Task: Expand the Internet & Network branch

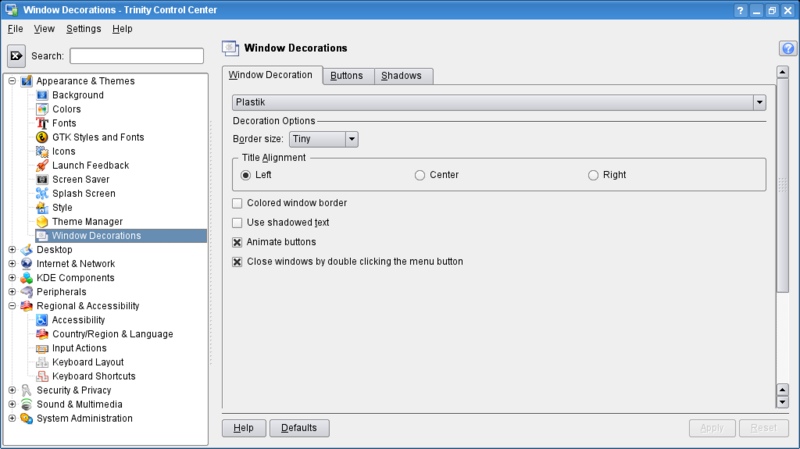Action: coord(12,264)
